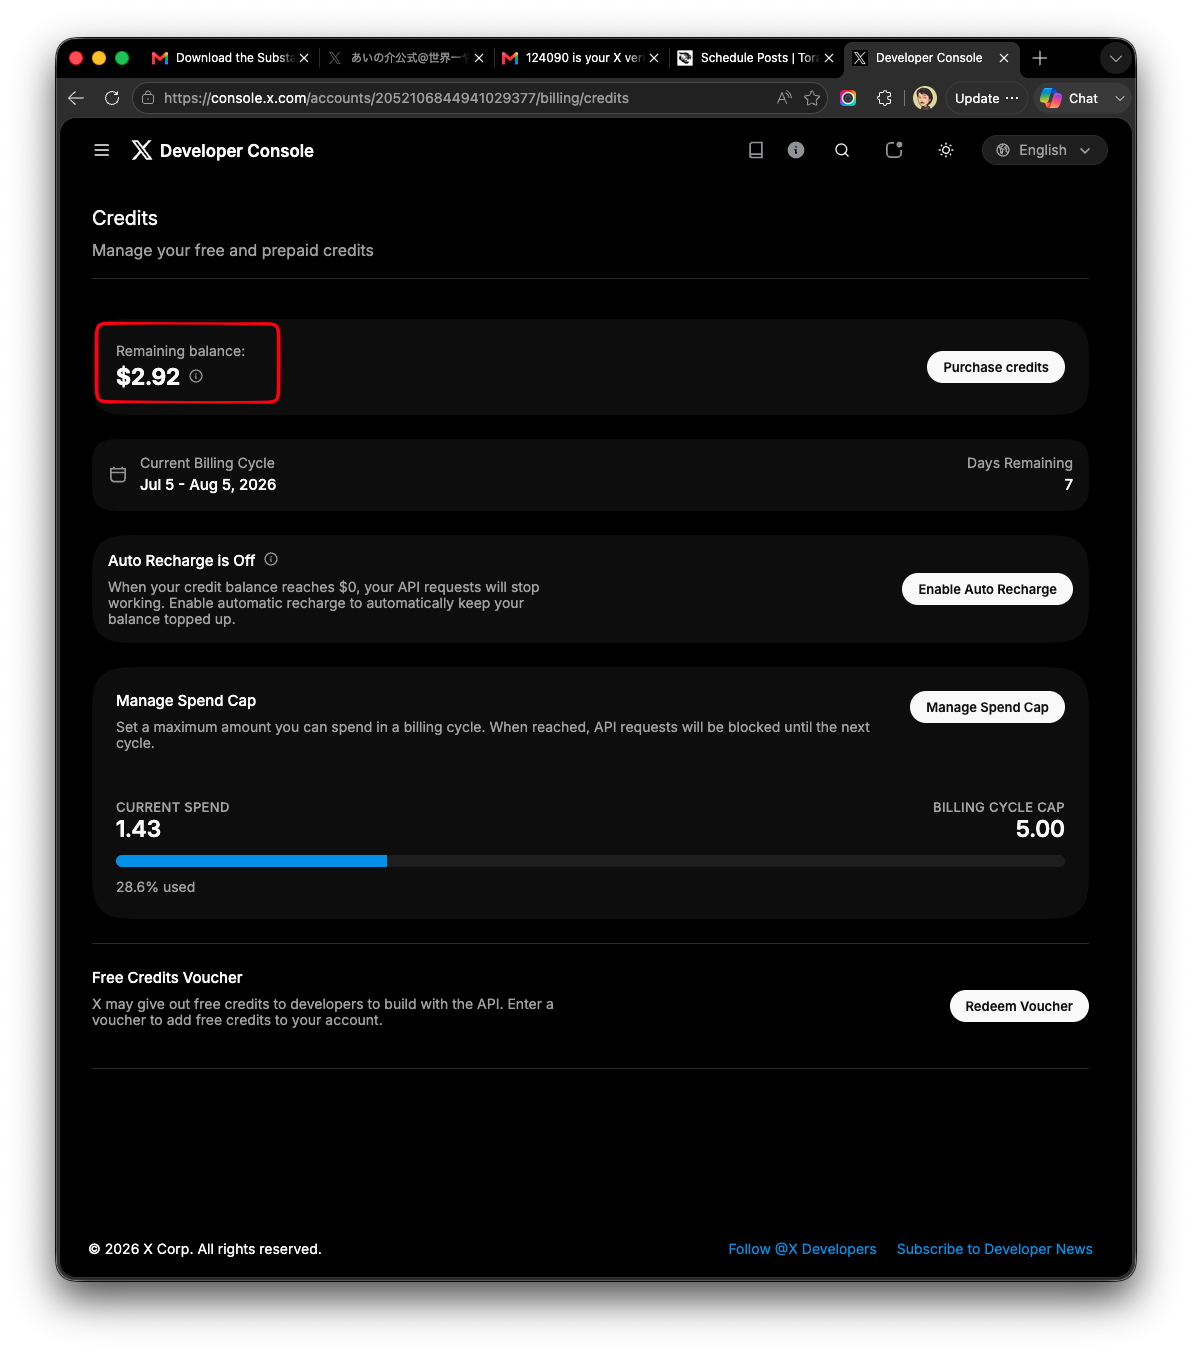Click the Credits page heading
Image resolution: width=1192 pixels, height=1355 pixels.
point(125,218)
